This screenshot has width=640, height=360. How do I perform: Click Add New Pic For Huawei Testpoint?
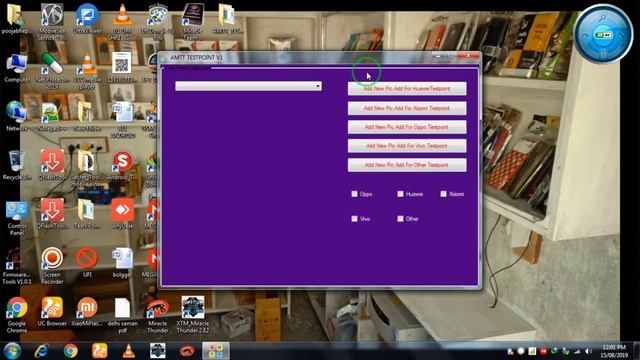pyautogui.click(x=407, y=89)
